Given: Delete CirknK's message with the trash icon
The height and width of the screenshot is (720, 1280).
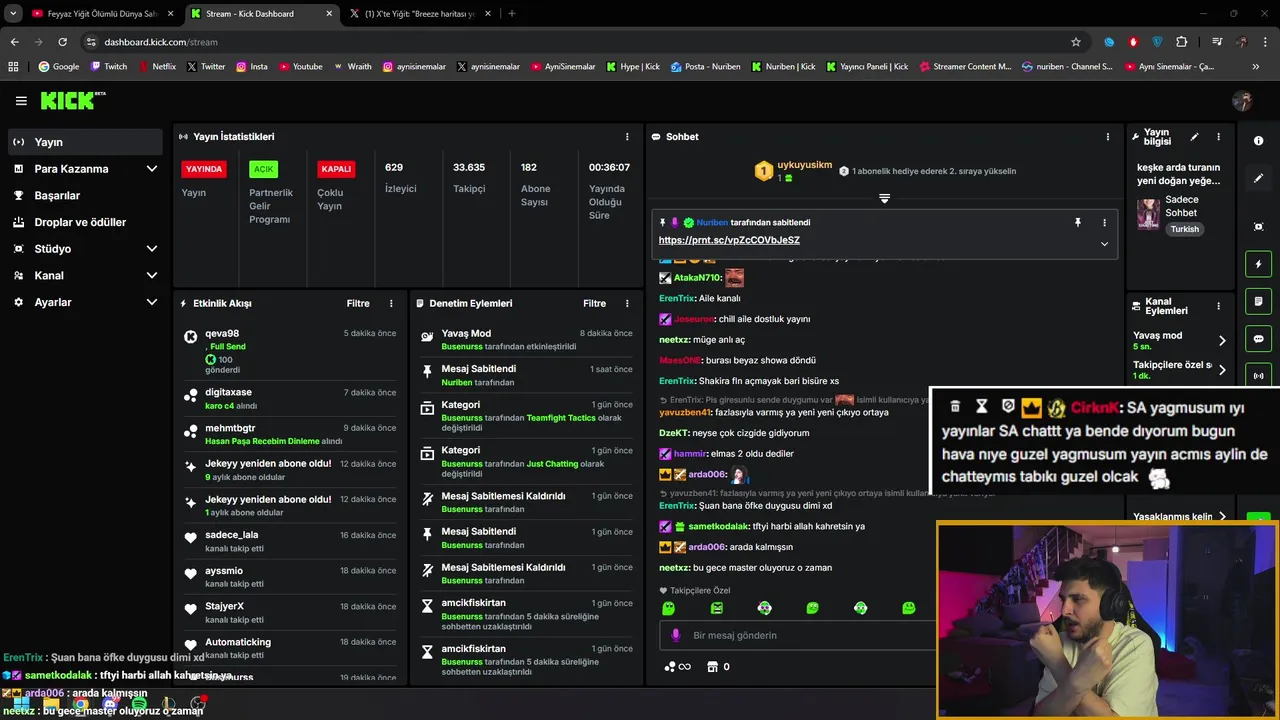Looking at the screenshot, I should click(x=955, y=406).
